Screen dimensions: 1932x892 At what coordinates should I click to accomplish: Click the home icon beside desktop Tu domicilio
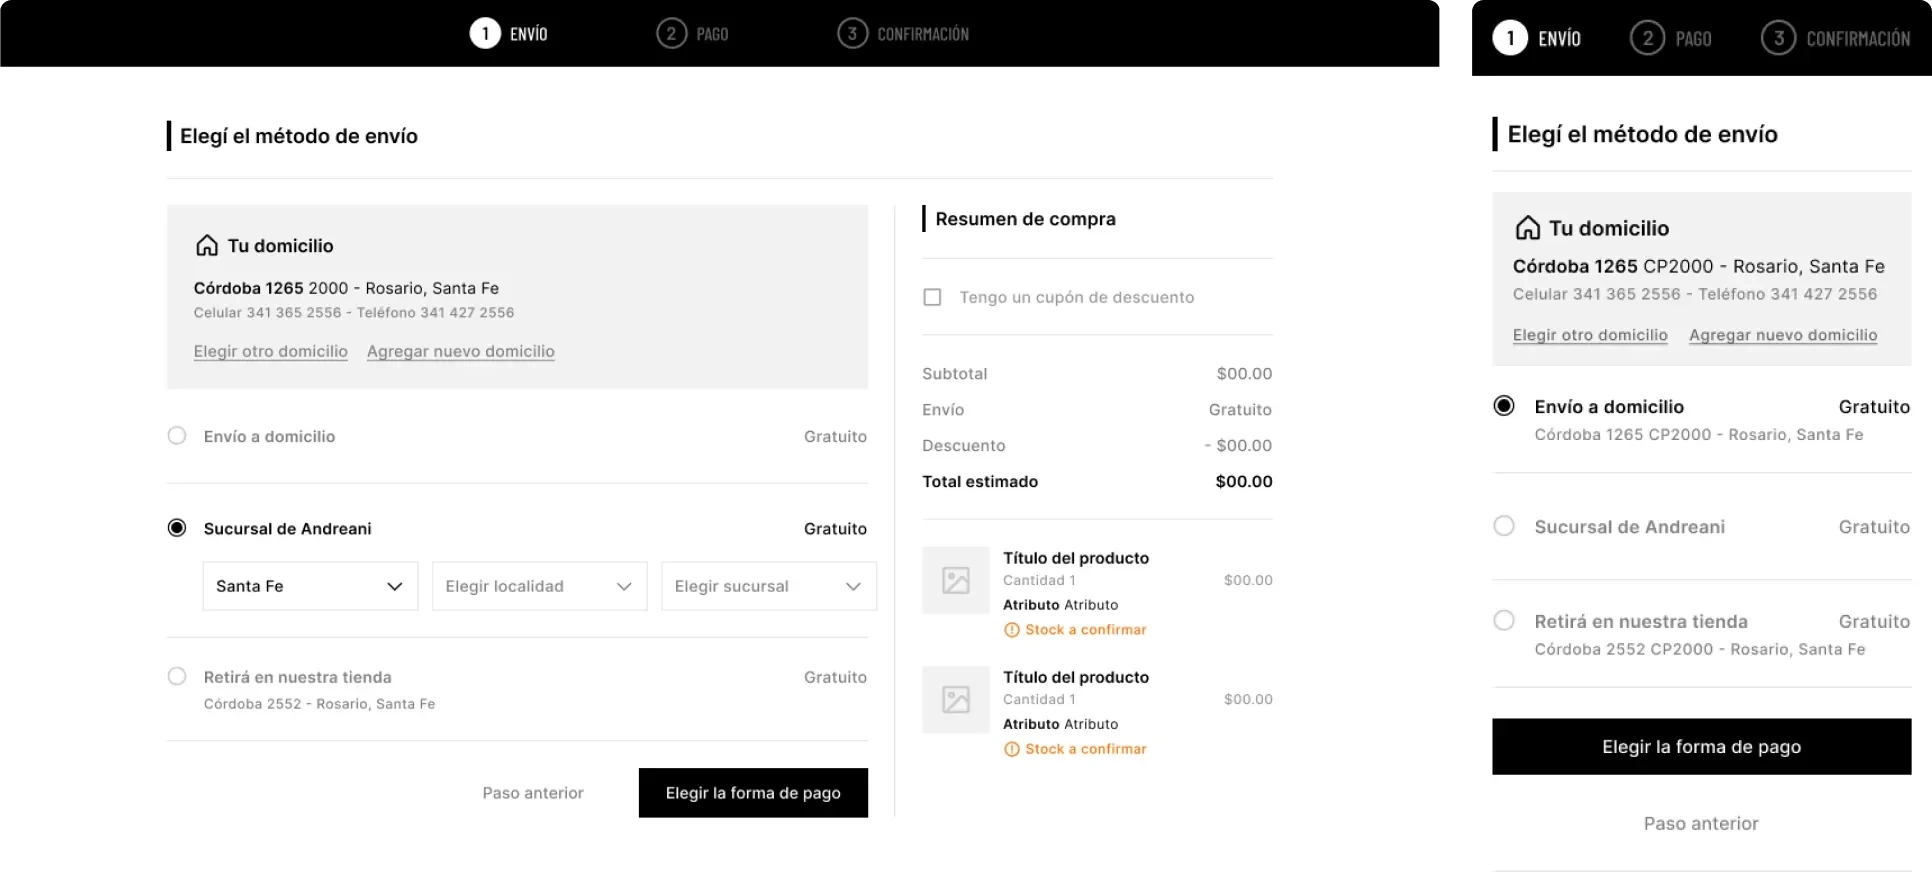[x=207, y=246]
